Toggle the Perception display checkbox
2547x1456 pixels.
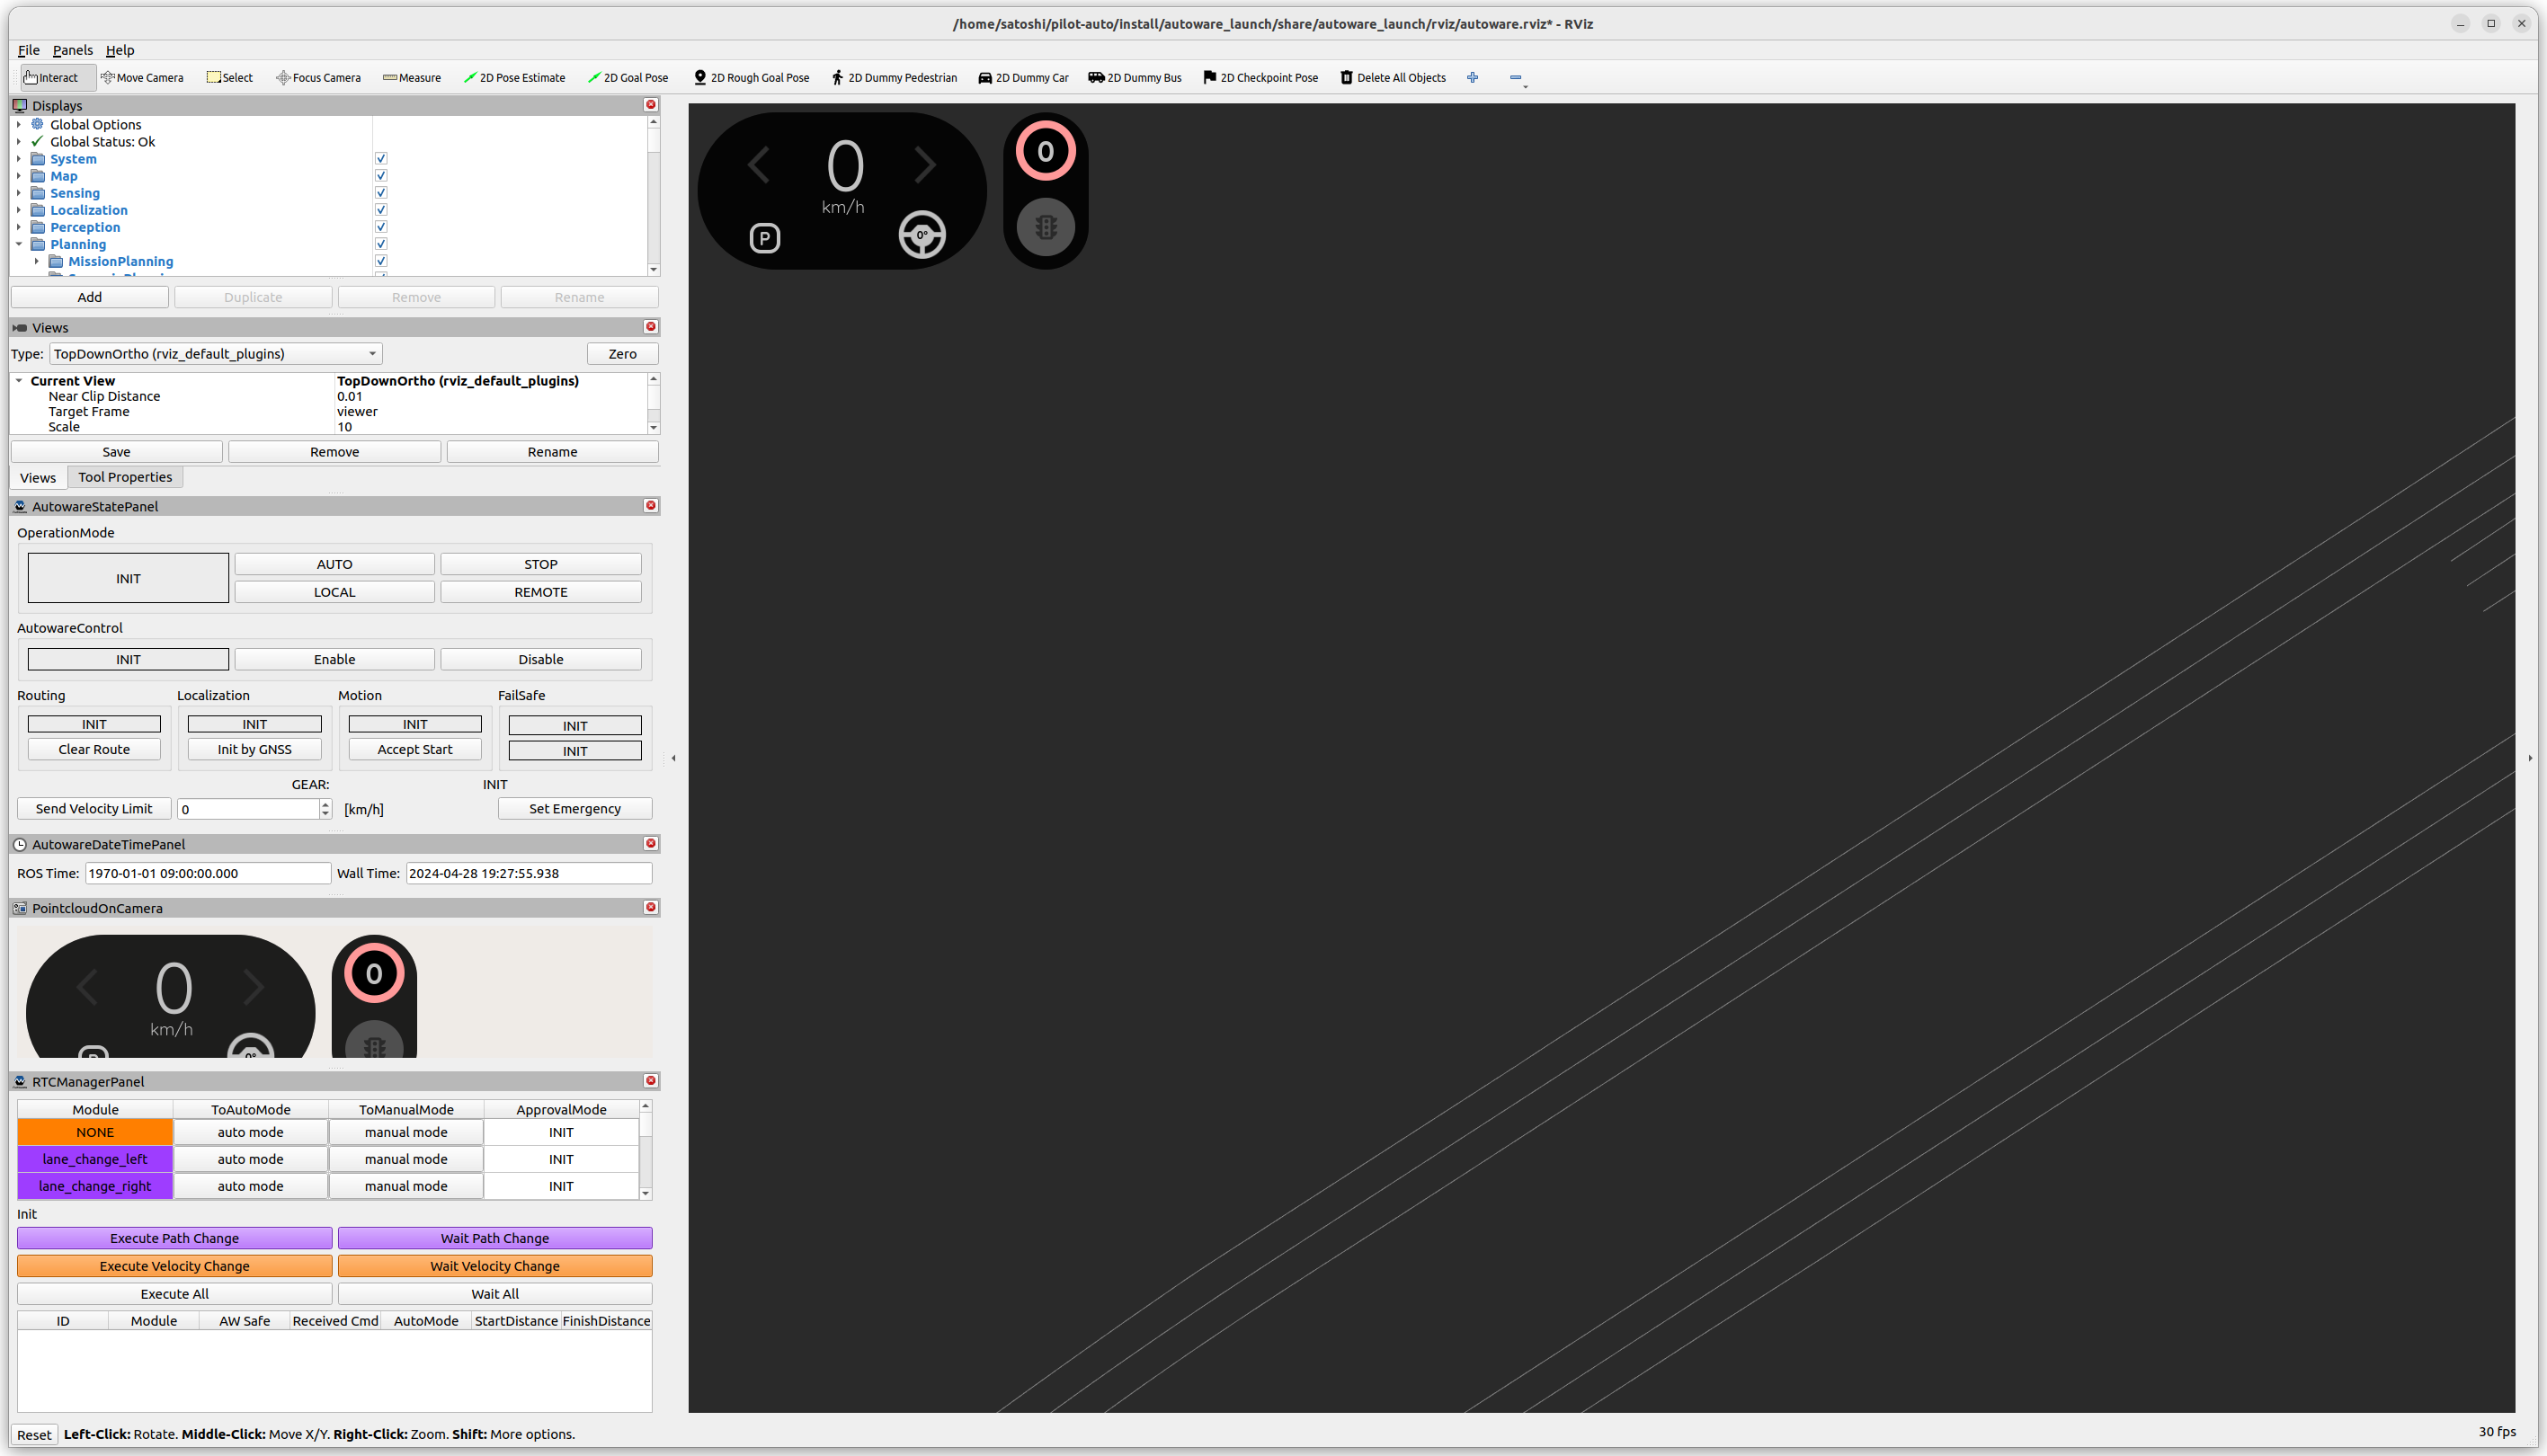[381, 227]
